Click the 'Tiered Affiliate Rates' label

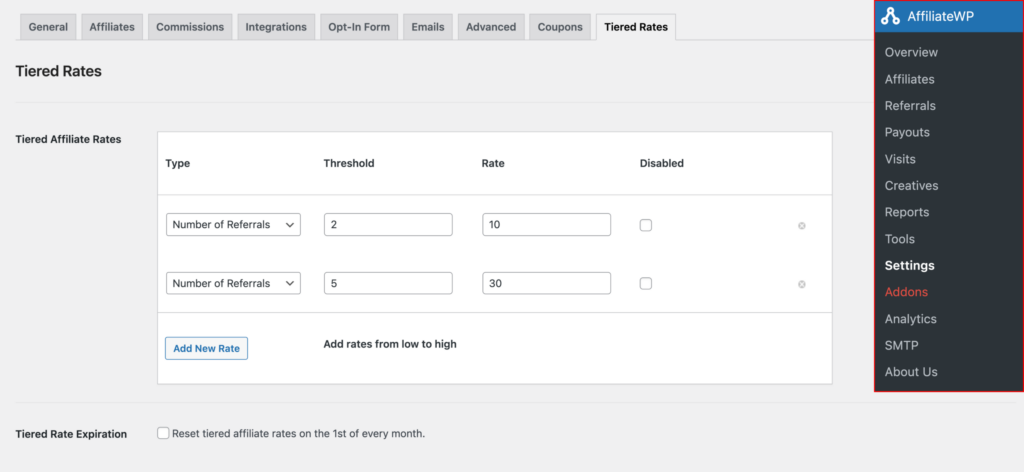click(x=68, y=139)
